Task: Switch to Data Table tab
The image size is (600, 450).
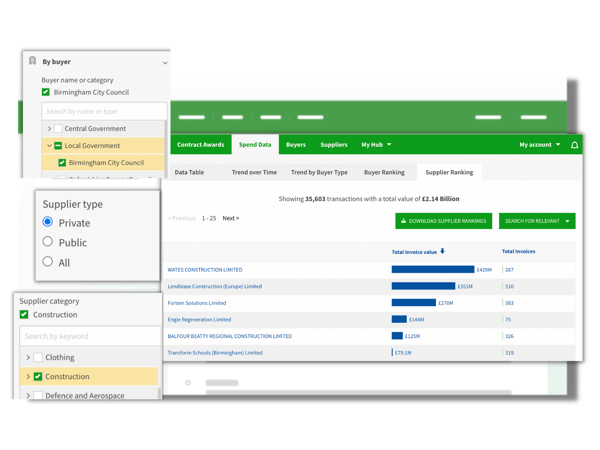Action: tap(189, 172)
